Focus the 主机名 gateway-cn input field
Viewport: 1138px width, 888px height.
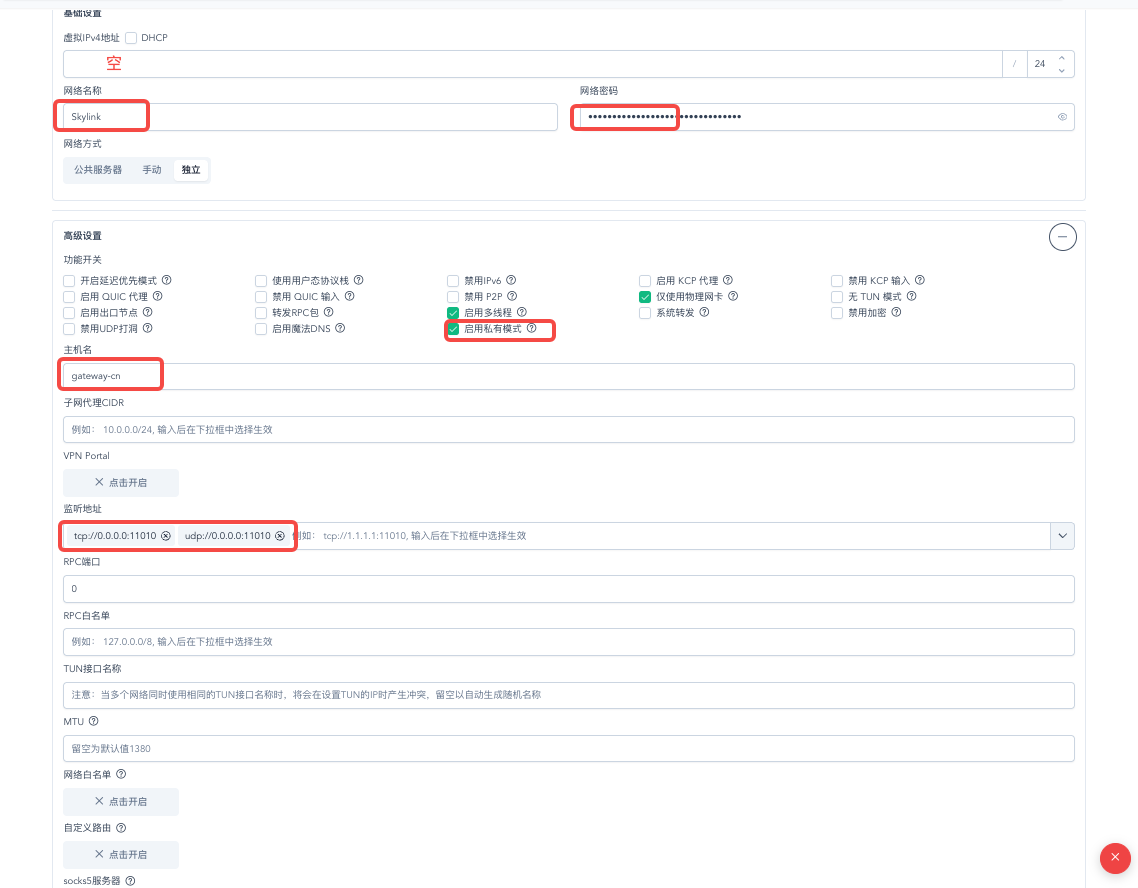coord(568,377)
